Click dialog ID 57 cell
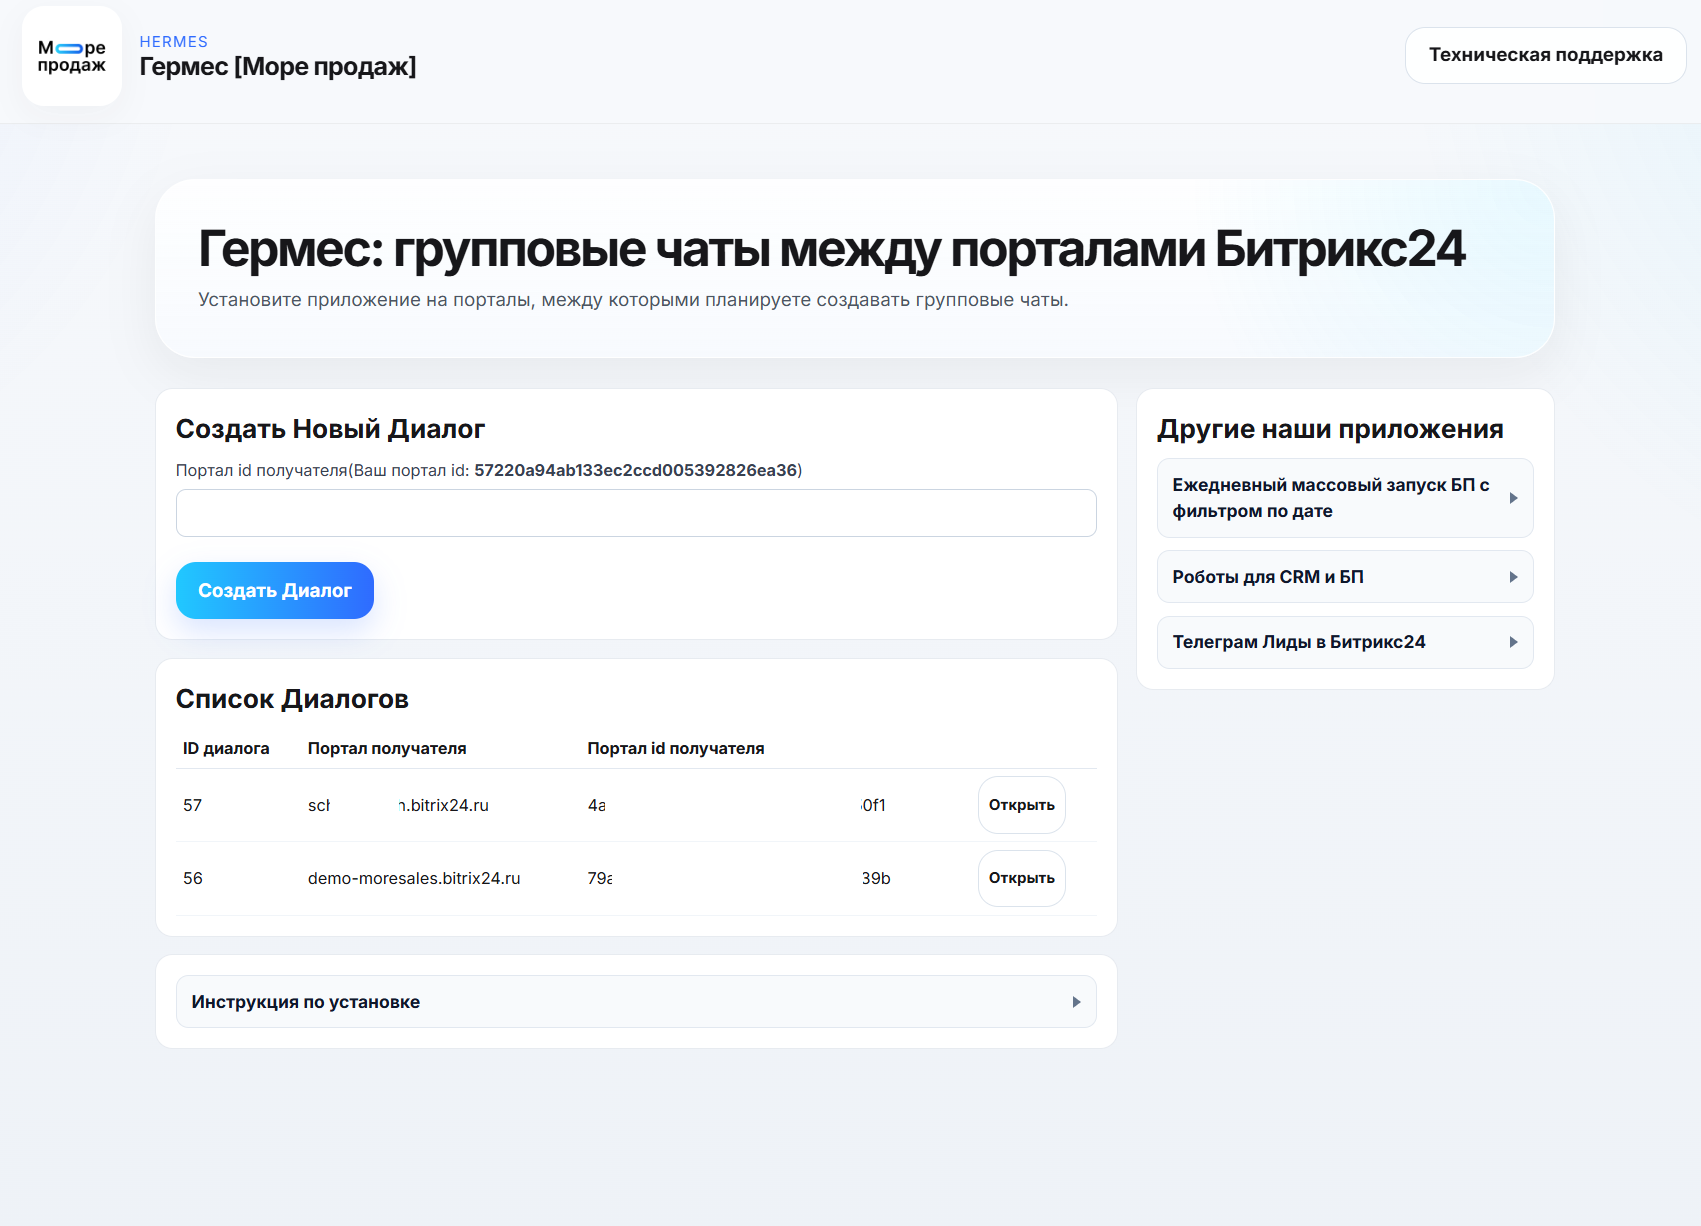This screenshot has width=1701, height=1226. (193, 805)
